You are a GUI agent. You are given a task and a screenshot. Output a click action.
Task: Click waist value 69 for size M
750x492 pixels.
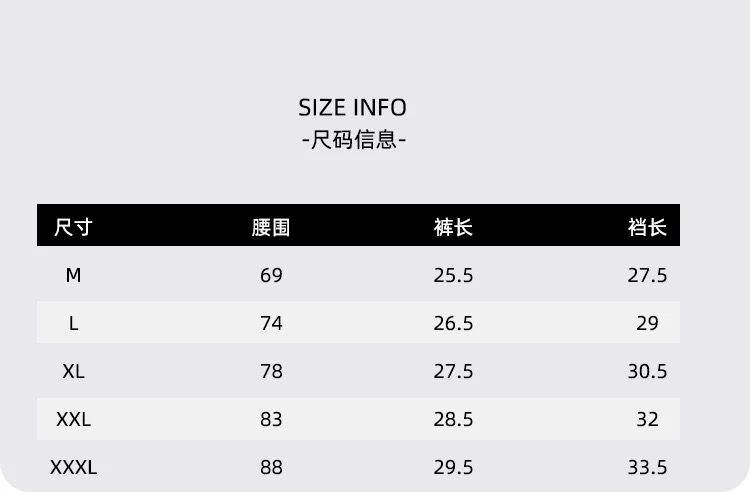tap(271, 275)
